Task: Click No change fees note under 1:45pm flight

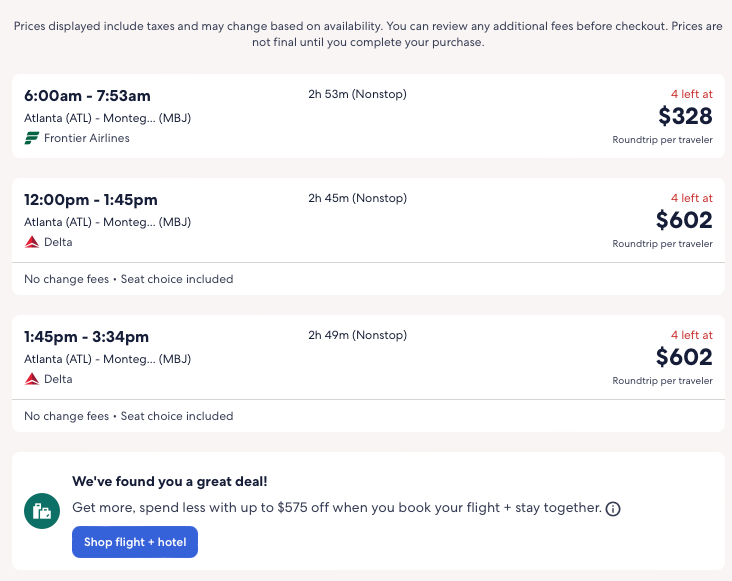Action: point(128,416)
